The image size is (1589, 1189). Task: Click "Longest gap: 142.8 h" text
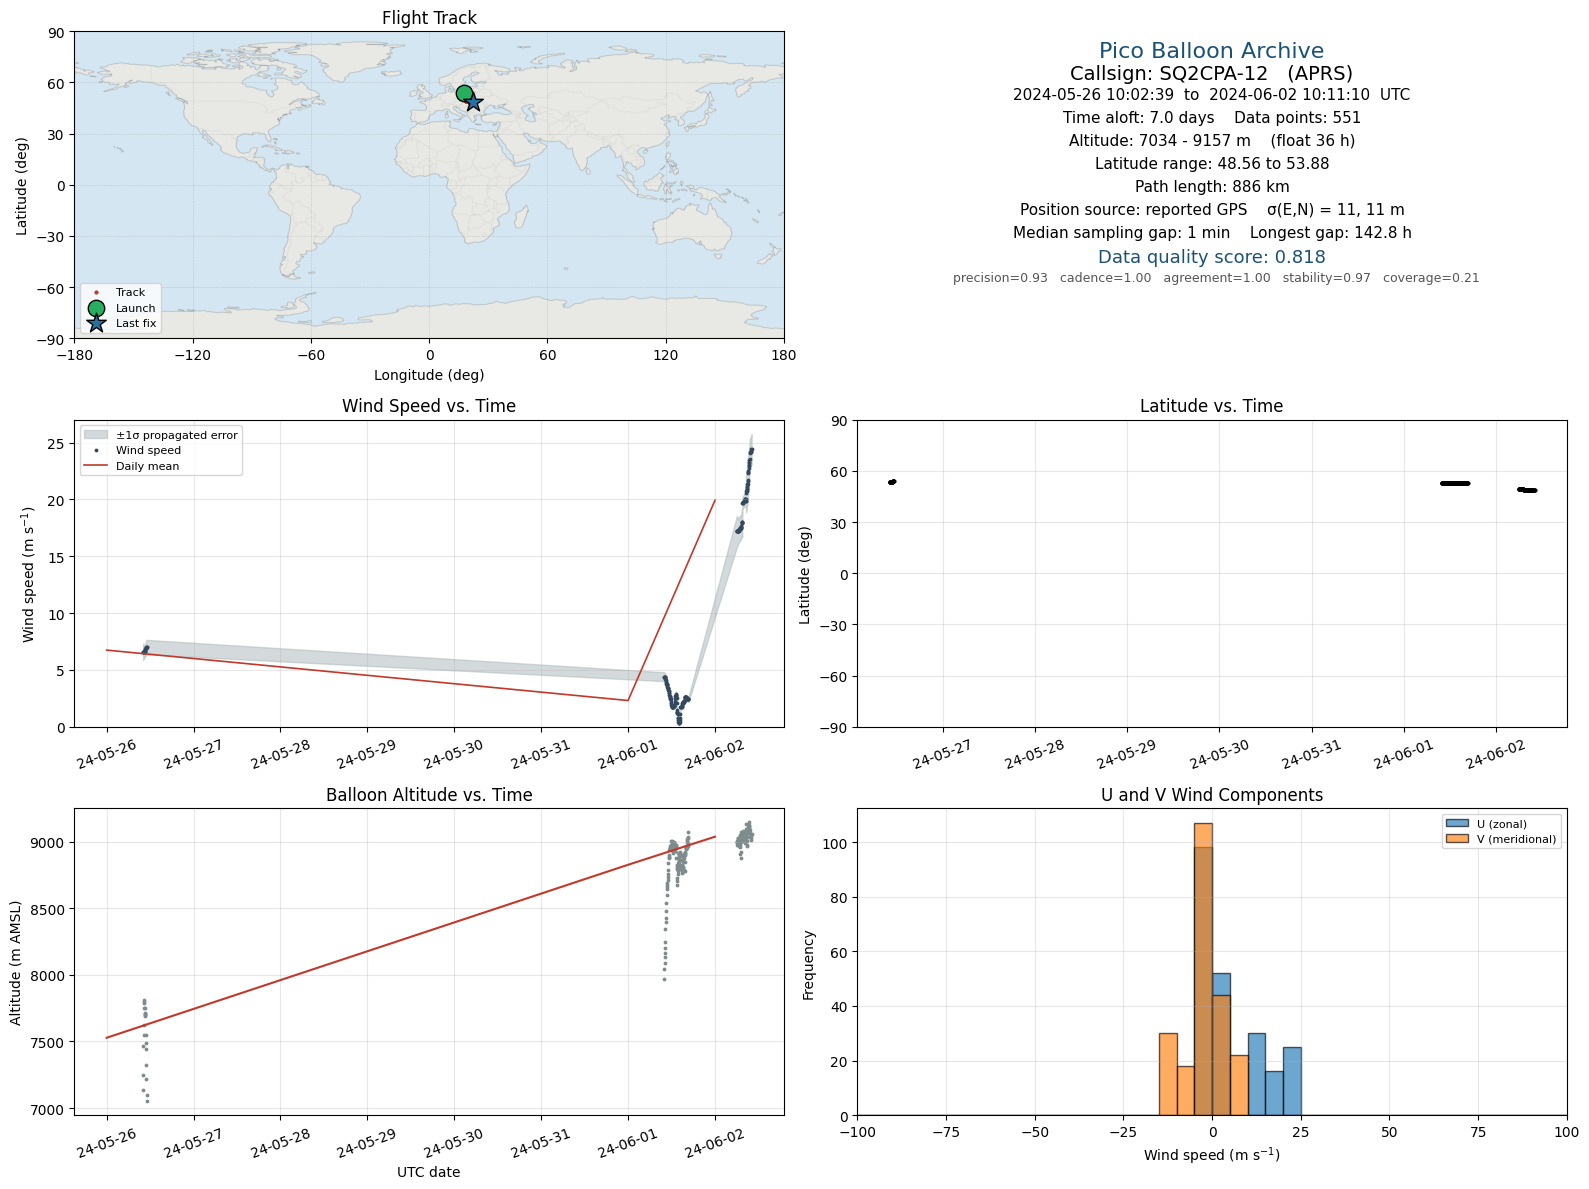(1330, 233)
